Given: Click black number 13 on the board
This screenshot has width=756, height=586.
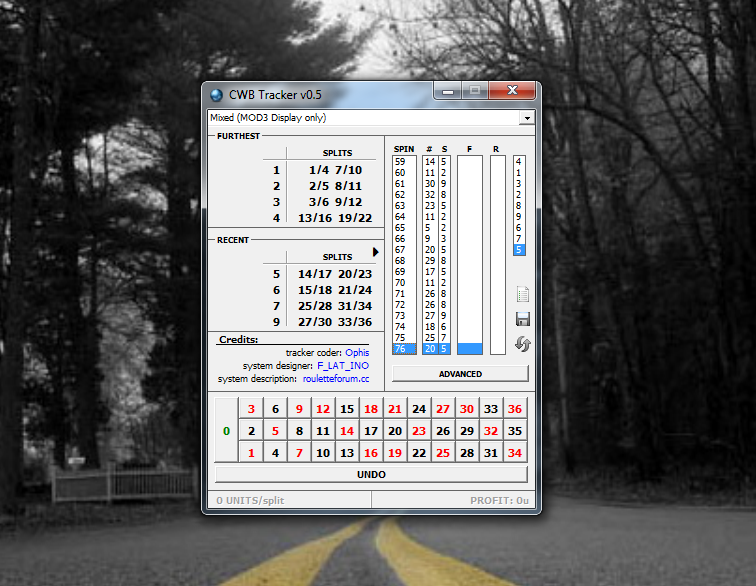Looking at the screenshot, I should 347,453.
